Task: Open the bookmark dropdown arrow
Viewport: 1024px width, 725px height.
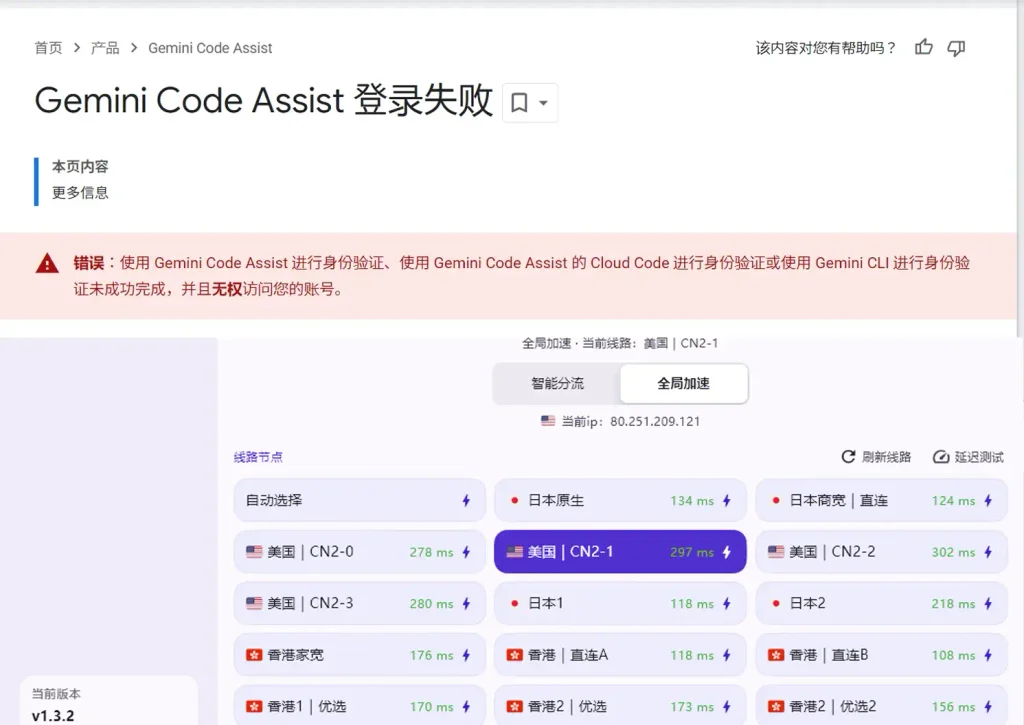Action: pyautogui.click(x=543, y=103)
